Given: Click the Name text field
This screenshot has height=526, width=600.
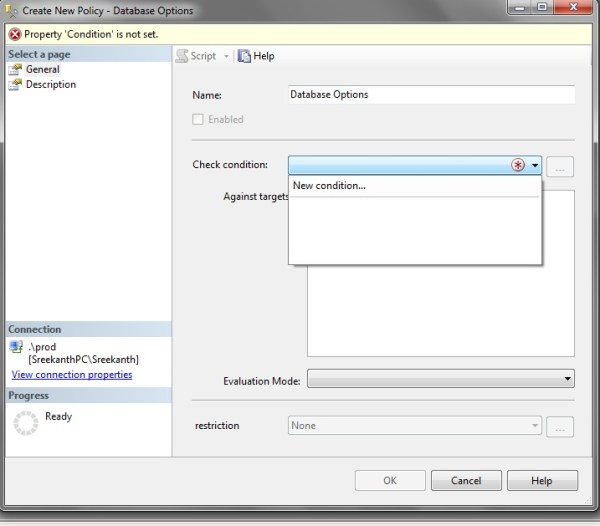Looking at the screenshot, I should (x=430, y=95).
